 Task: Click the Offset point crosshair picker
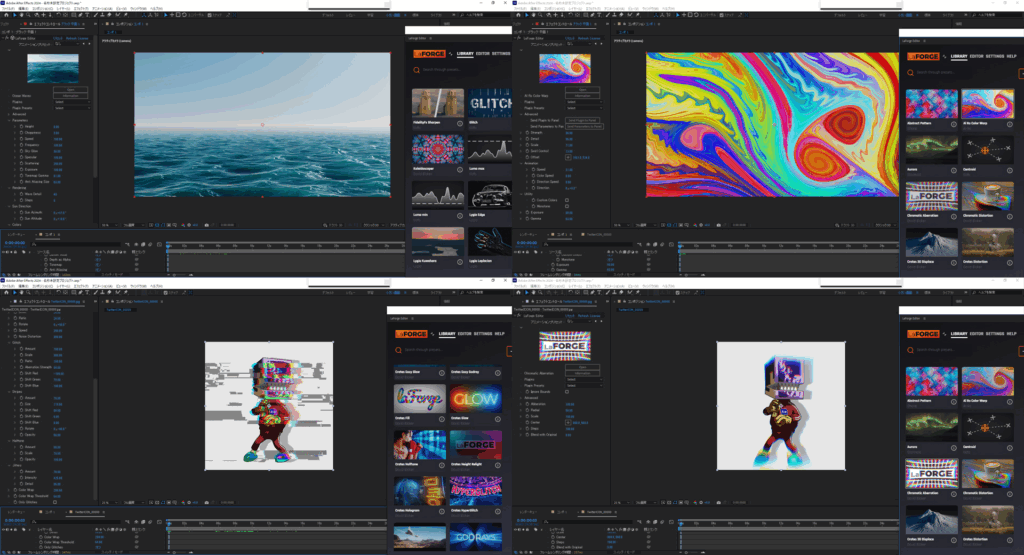(569, 158)
